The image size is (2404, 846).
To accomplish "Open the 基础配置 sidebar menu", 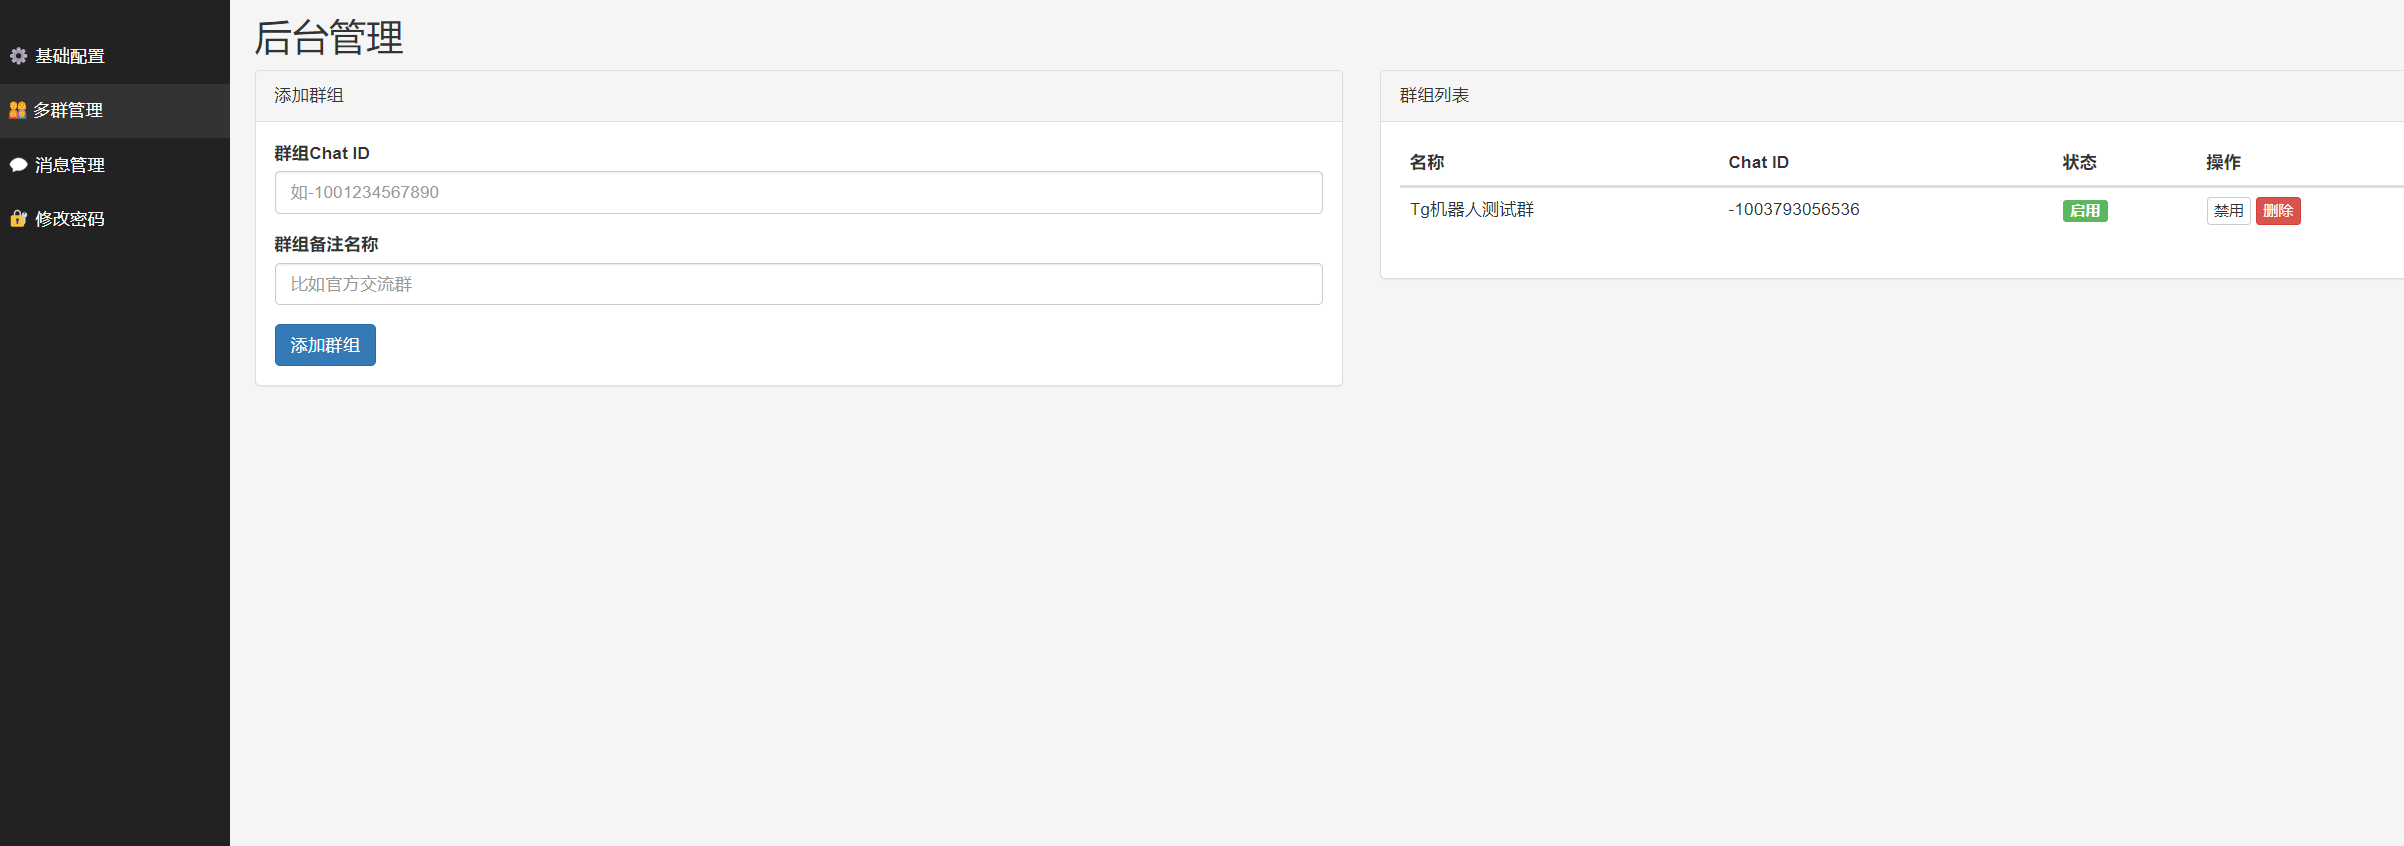I will 115,56.
